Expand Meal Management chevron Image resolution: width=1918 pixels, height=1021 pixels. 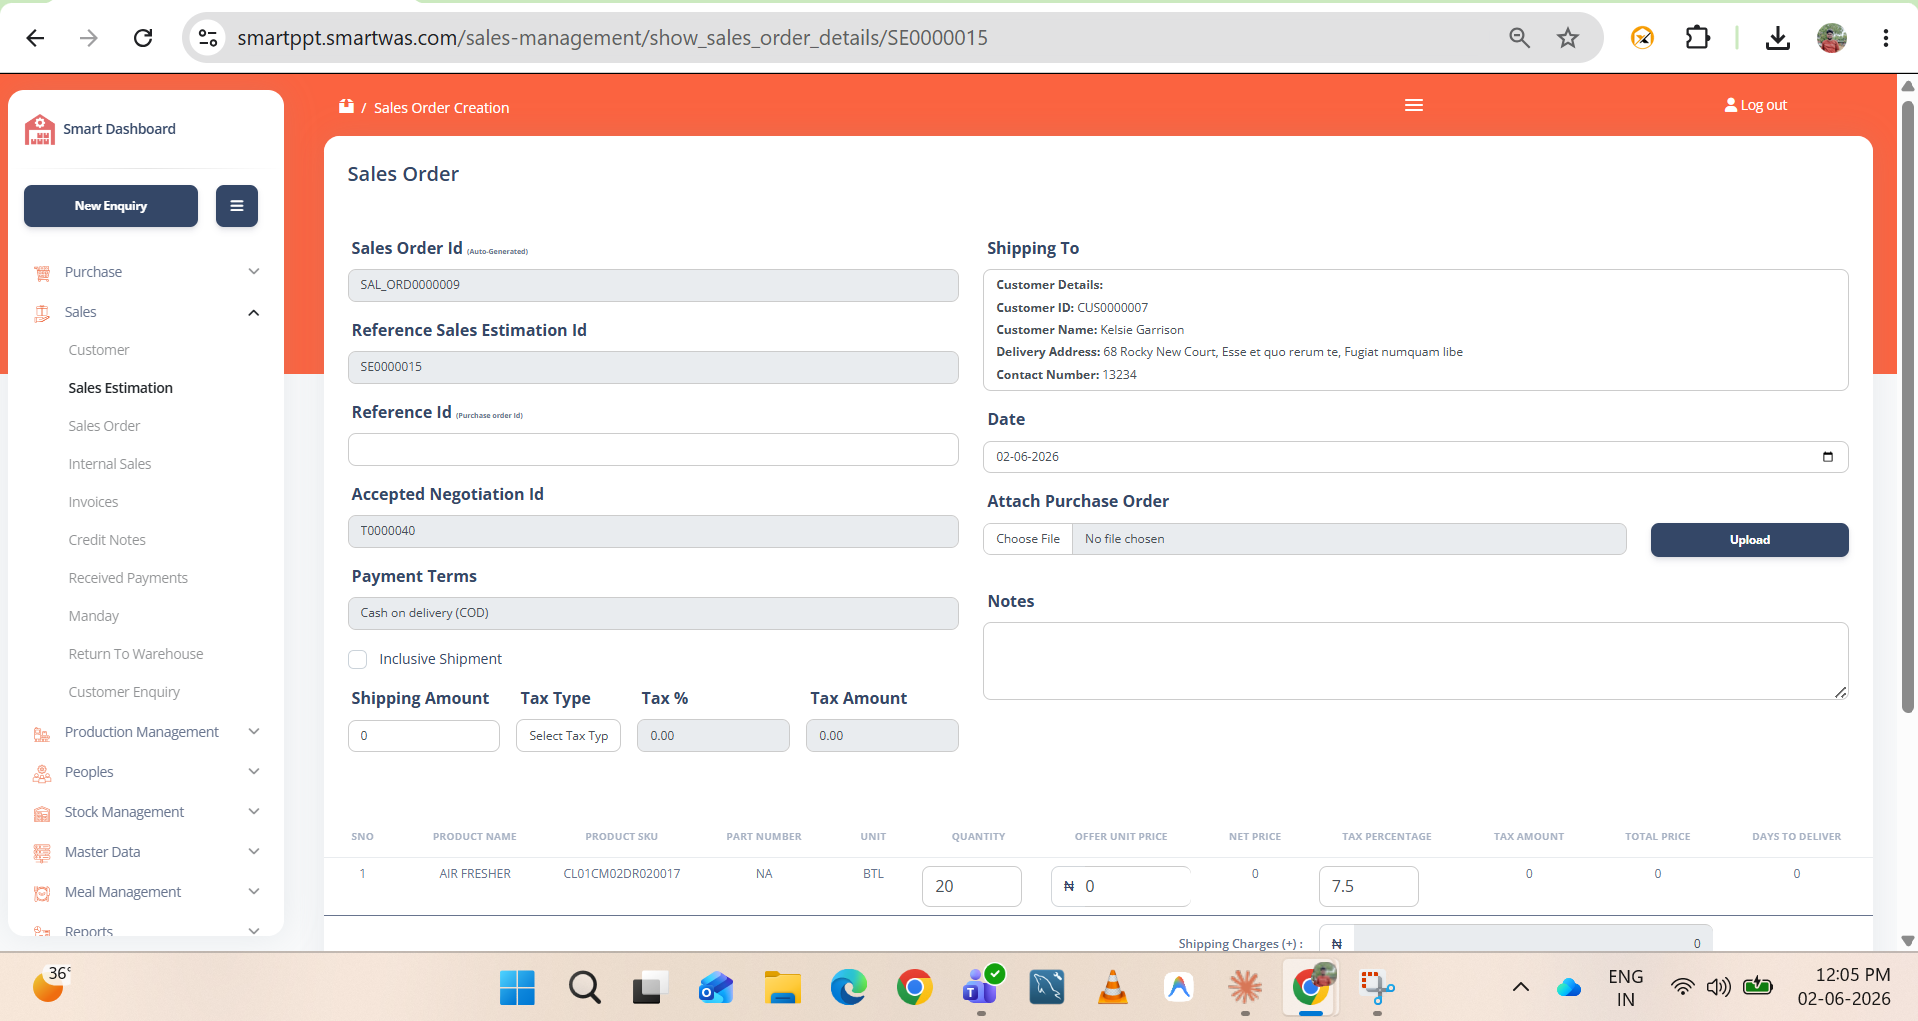(x=254, y=892)
